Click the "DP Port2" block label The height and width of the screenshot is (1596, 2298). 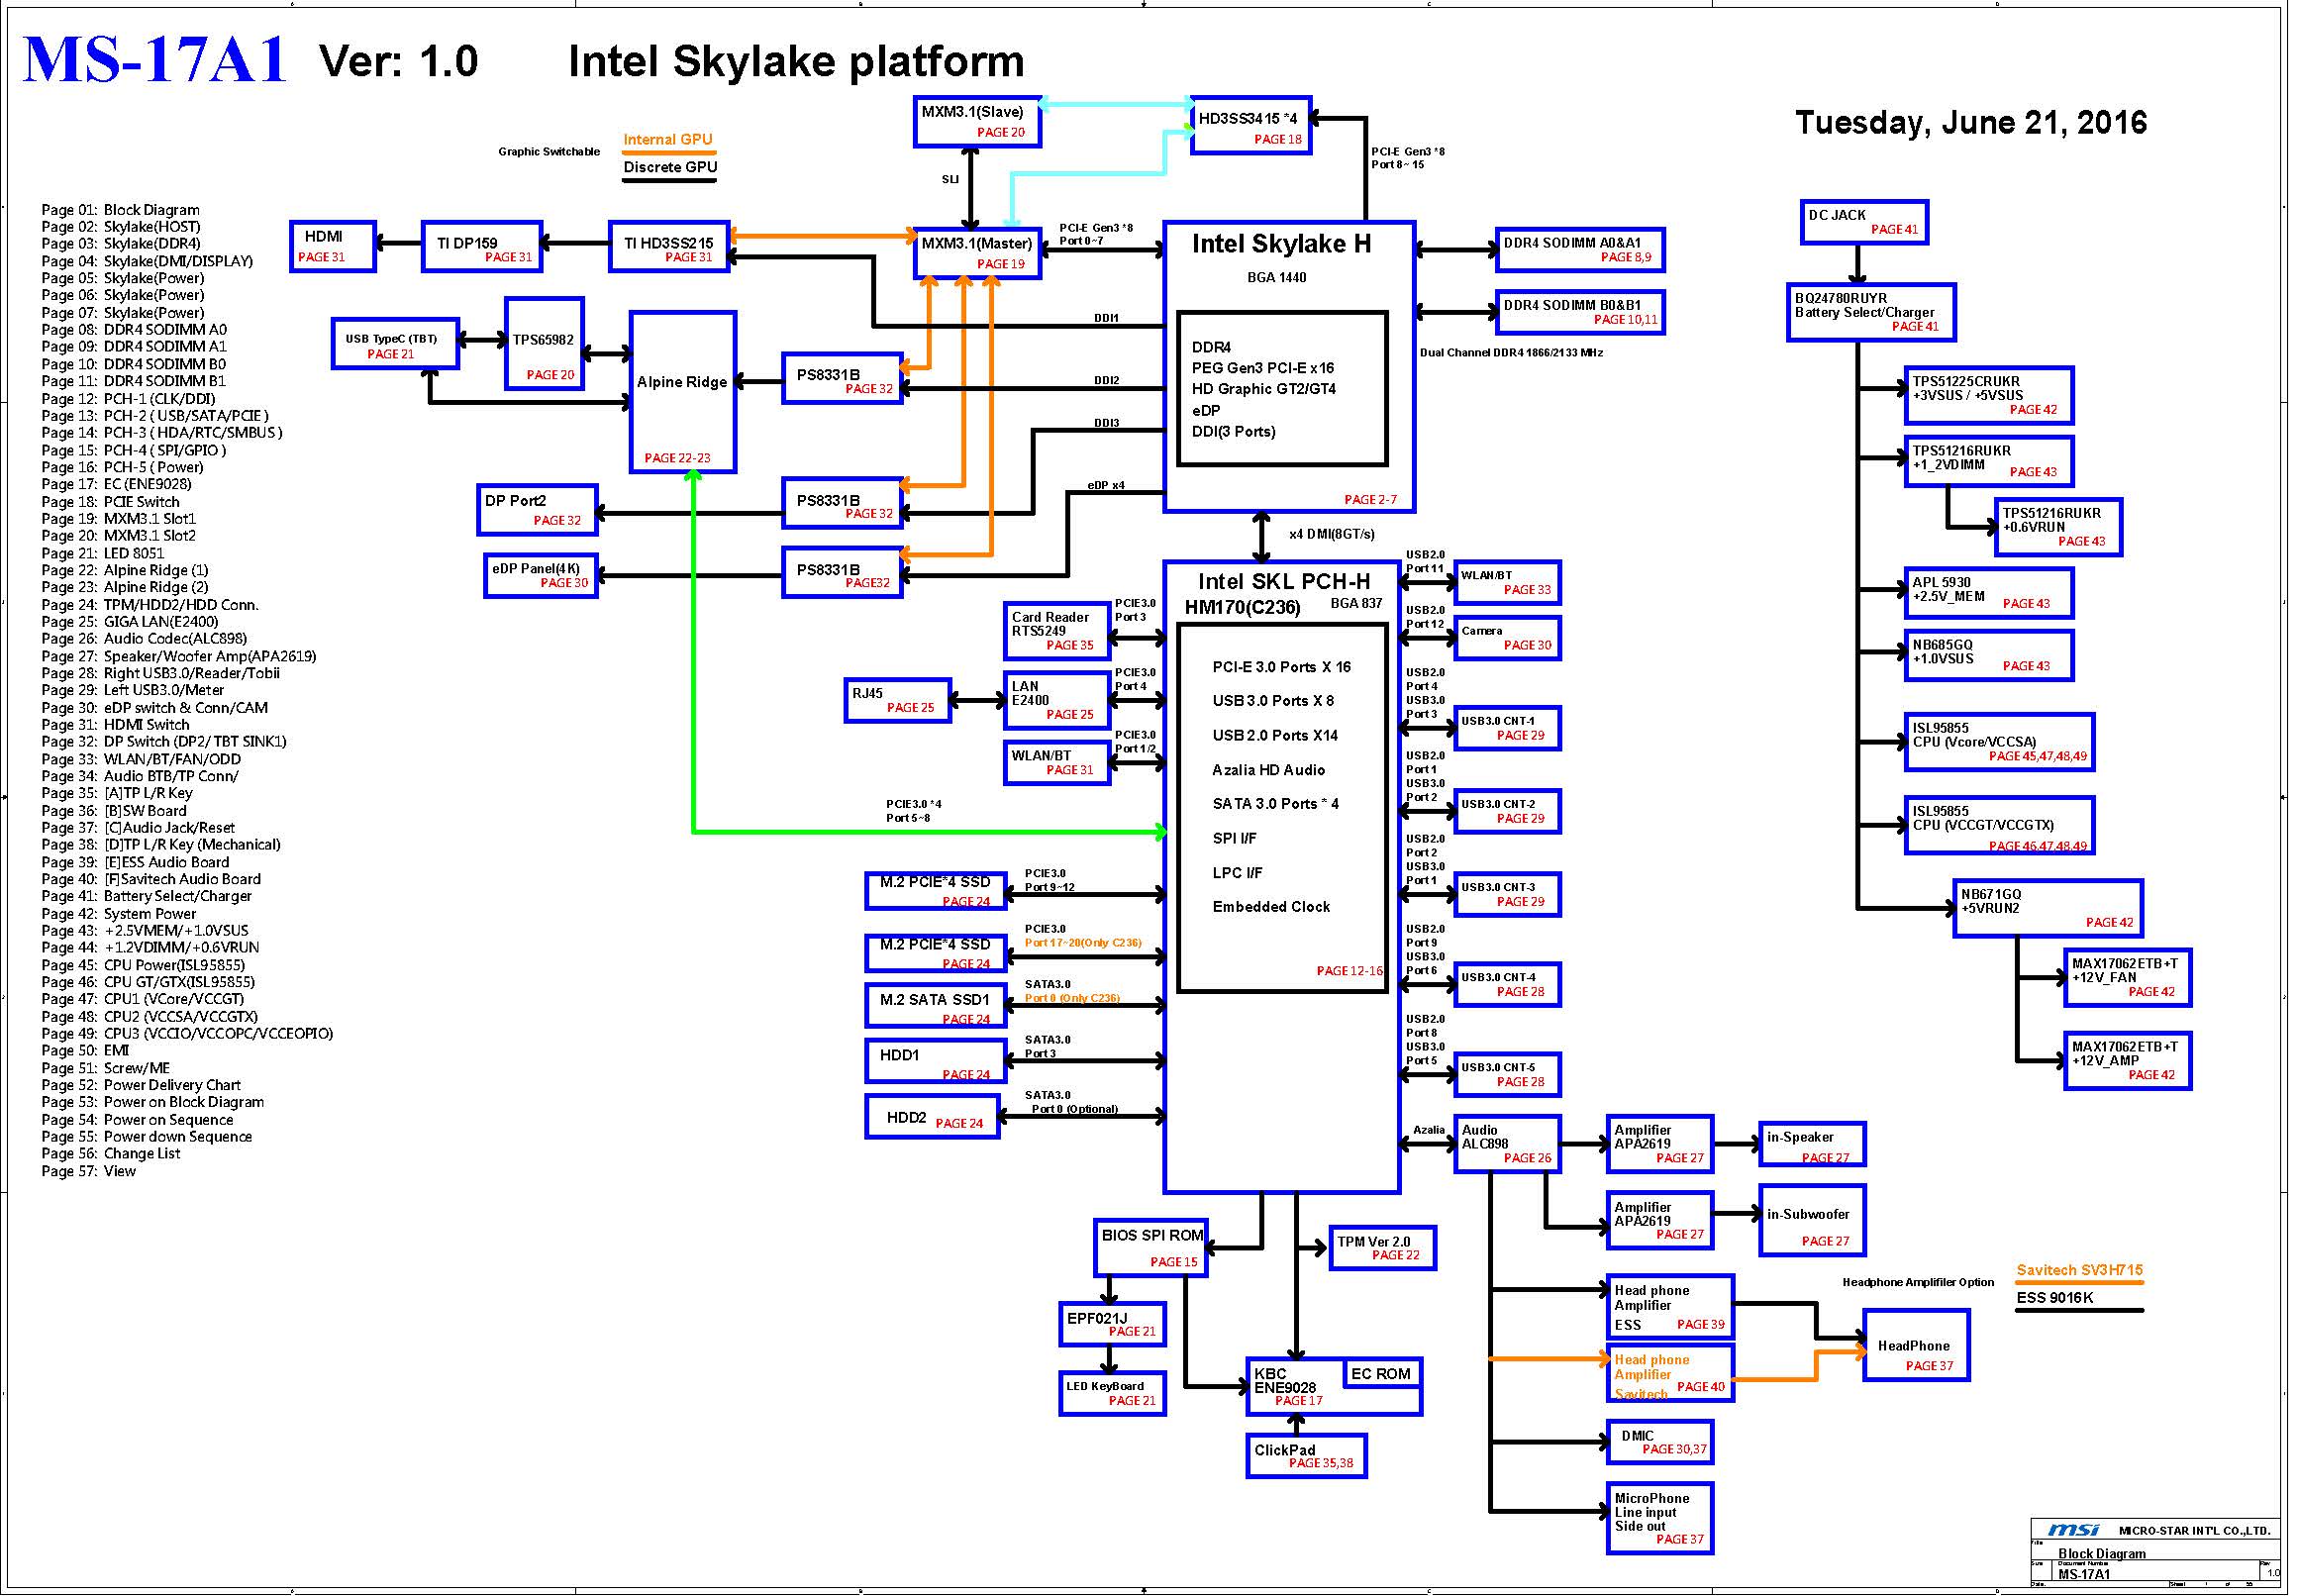[x=515, y=501]
